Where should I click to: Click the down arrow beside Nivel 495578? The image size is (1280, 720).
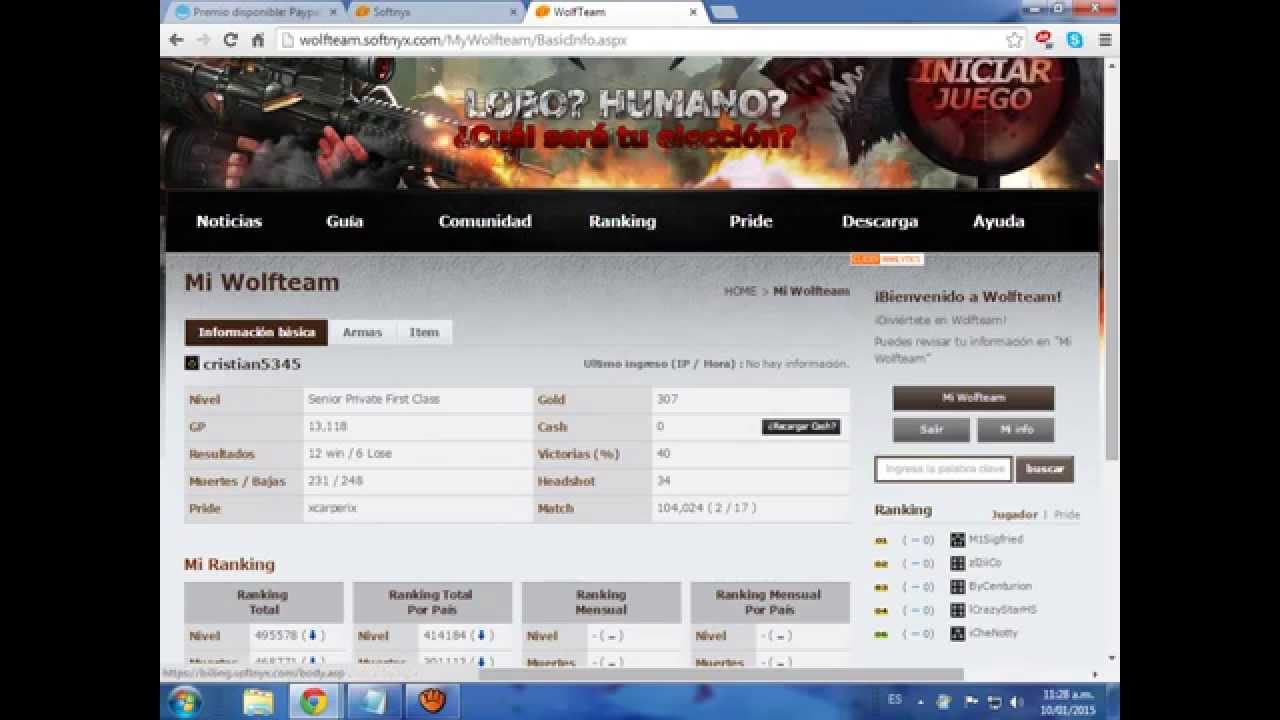pyautogui.click(x=312, y=635)
